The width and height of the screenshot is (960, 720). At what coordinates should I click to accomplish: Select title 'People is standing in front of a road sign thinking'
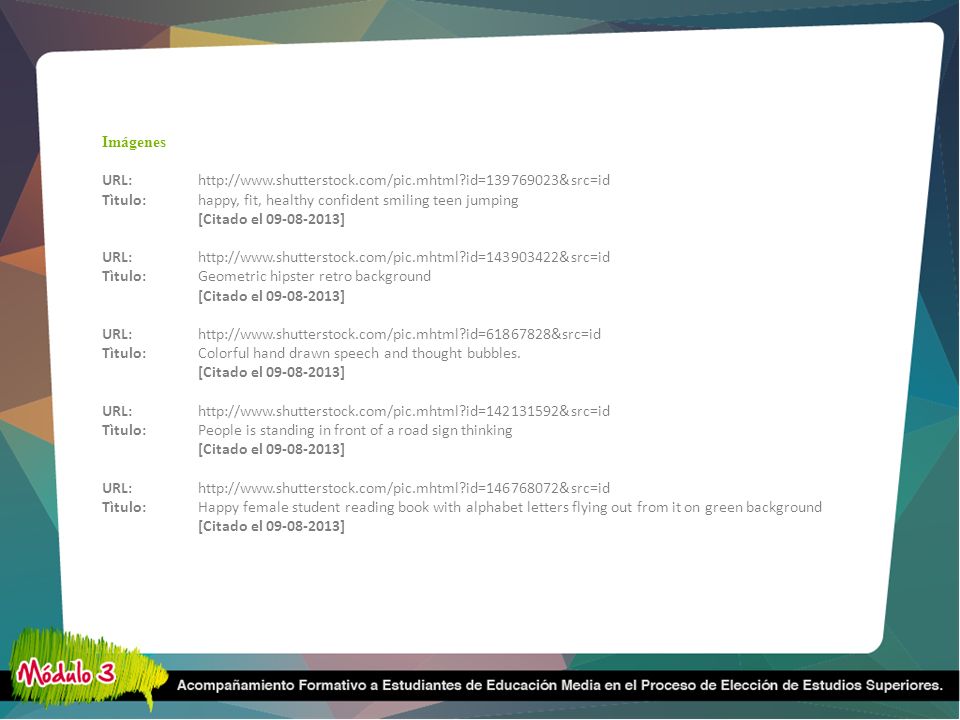[355, 430]
